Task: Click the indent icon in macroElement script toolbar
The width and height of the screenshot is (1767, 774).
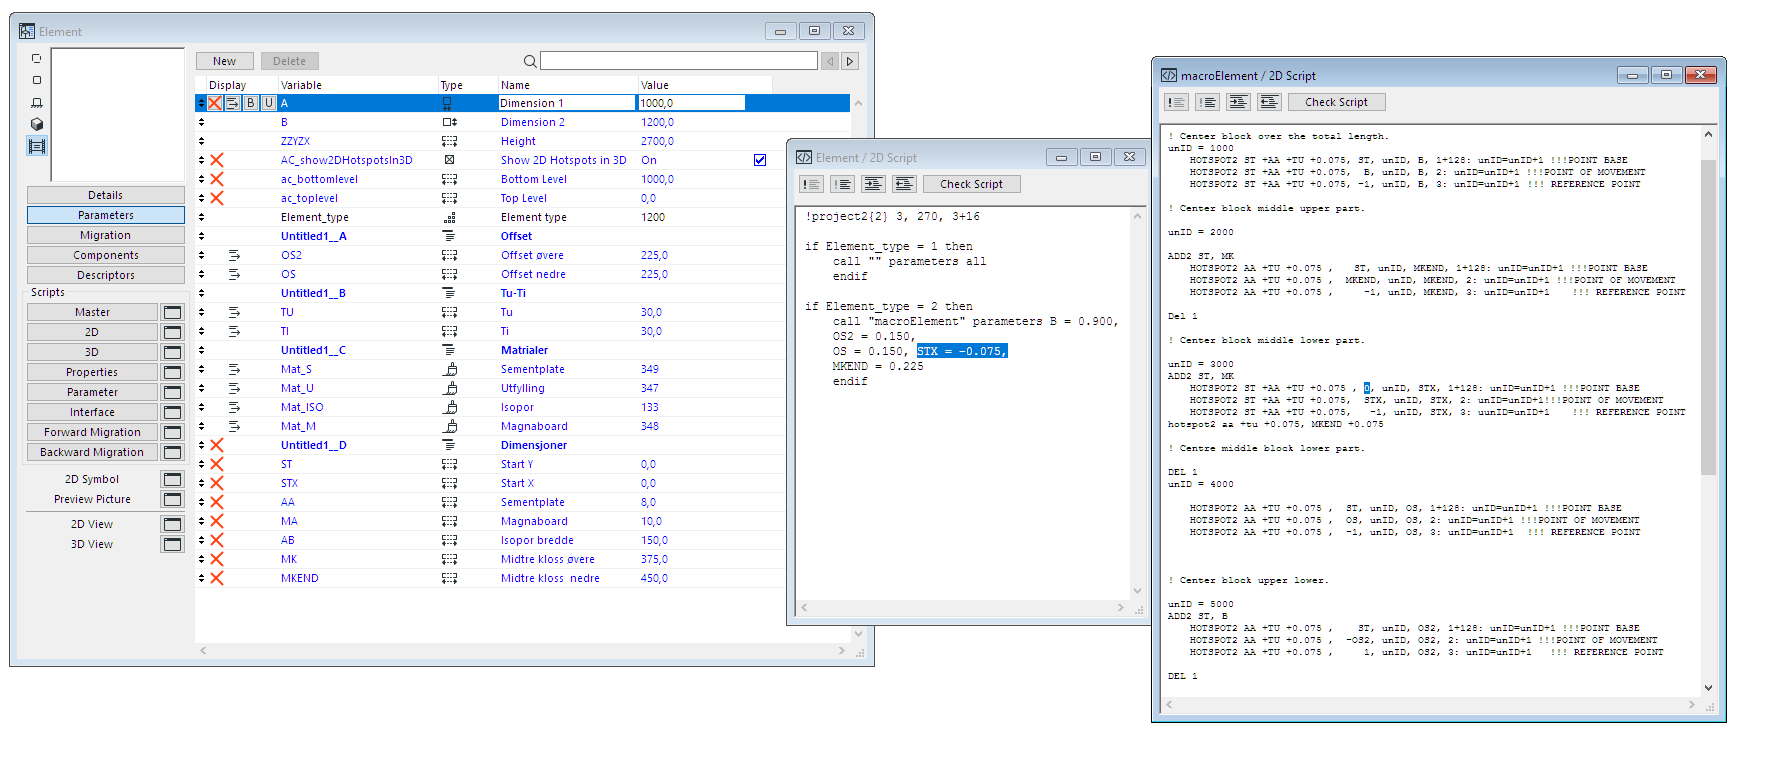Action: pyautogui.click(x=1239, y=102)
